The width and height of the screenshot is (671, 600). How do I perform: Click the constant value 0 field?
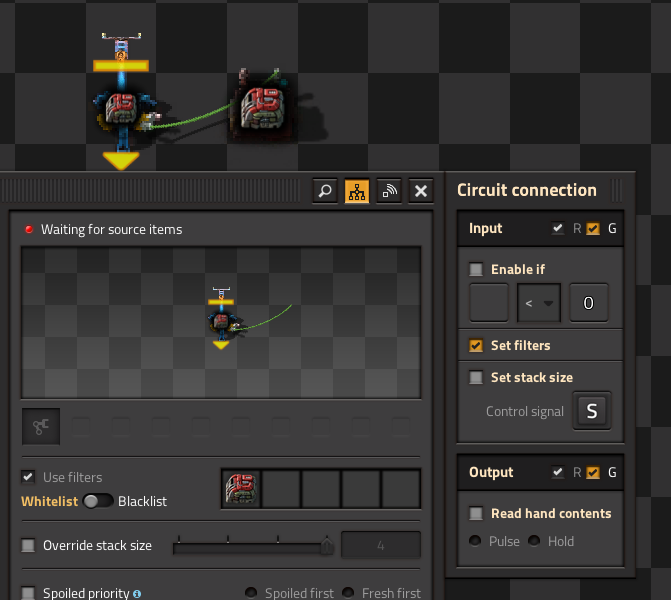click(x=588, y=303)
